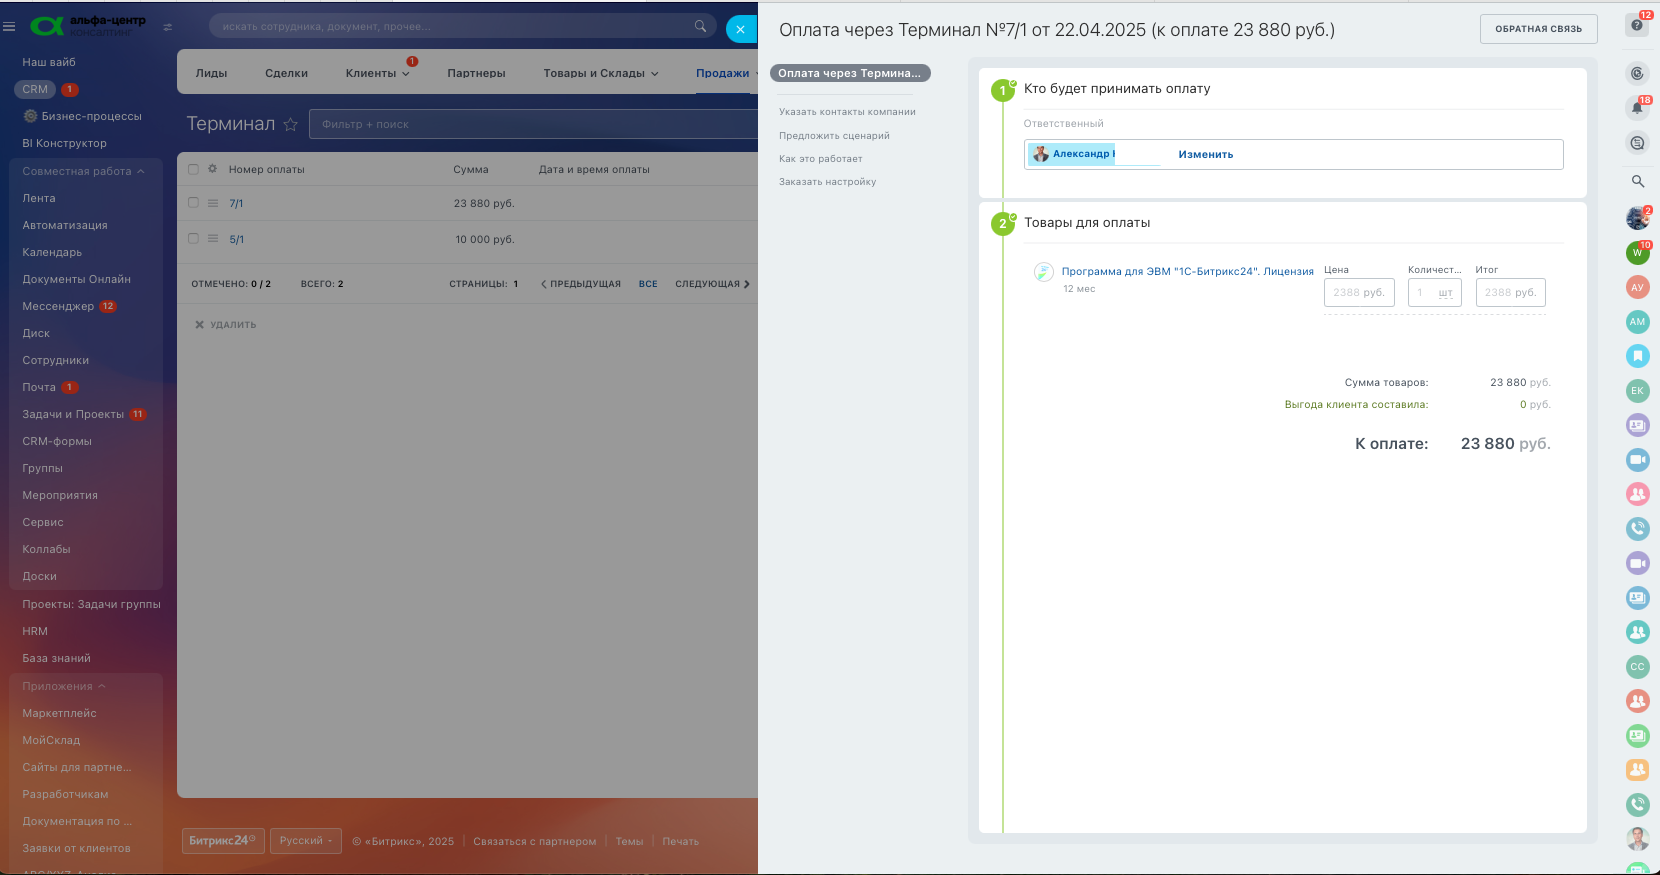
Task: Open the Продажи dropdown tab
Action: (724, 73)
